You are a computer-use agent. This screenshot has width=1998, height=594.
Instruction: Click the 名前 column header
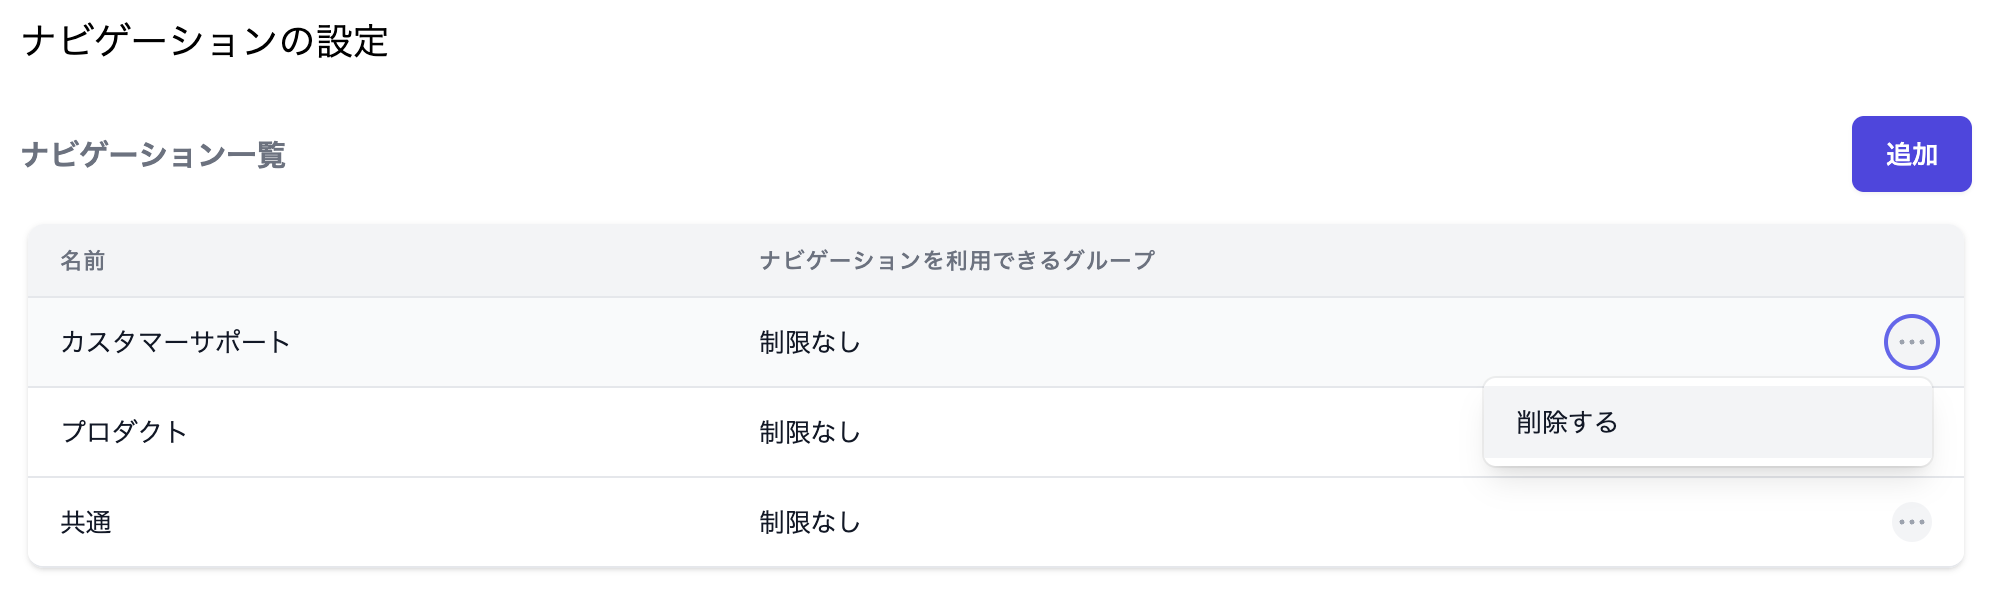point(83,261)
